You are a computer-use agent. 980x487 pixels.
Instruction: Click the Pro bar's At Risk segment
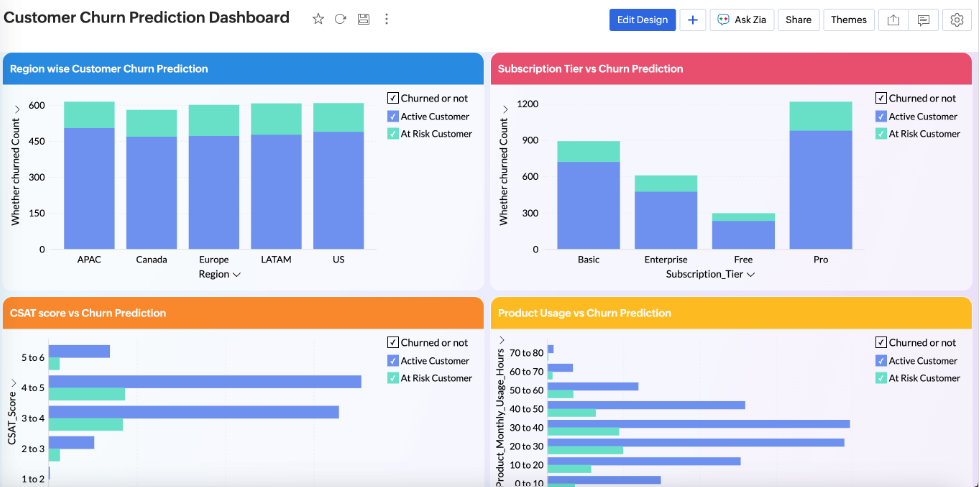[820, 116]
